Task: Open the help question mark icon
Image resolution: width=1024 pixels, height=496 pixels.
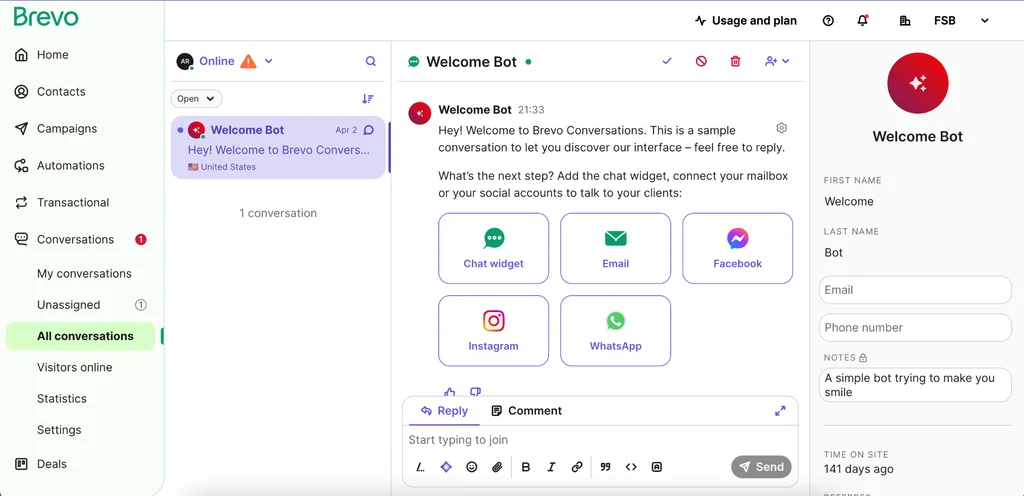Action: pyautogui.click(x=828, y=21)
